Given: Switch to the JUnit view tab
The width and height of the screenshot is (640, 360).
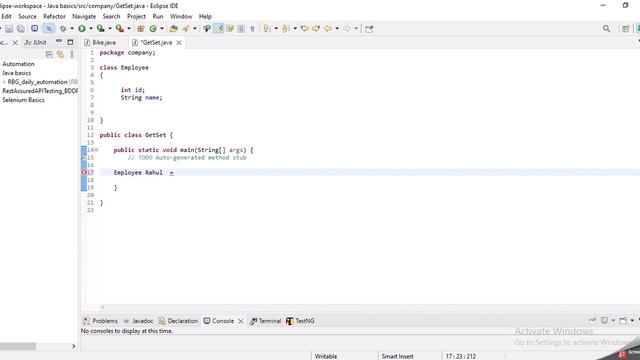Looking at the screenshot, I should click(35, 42).
